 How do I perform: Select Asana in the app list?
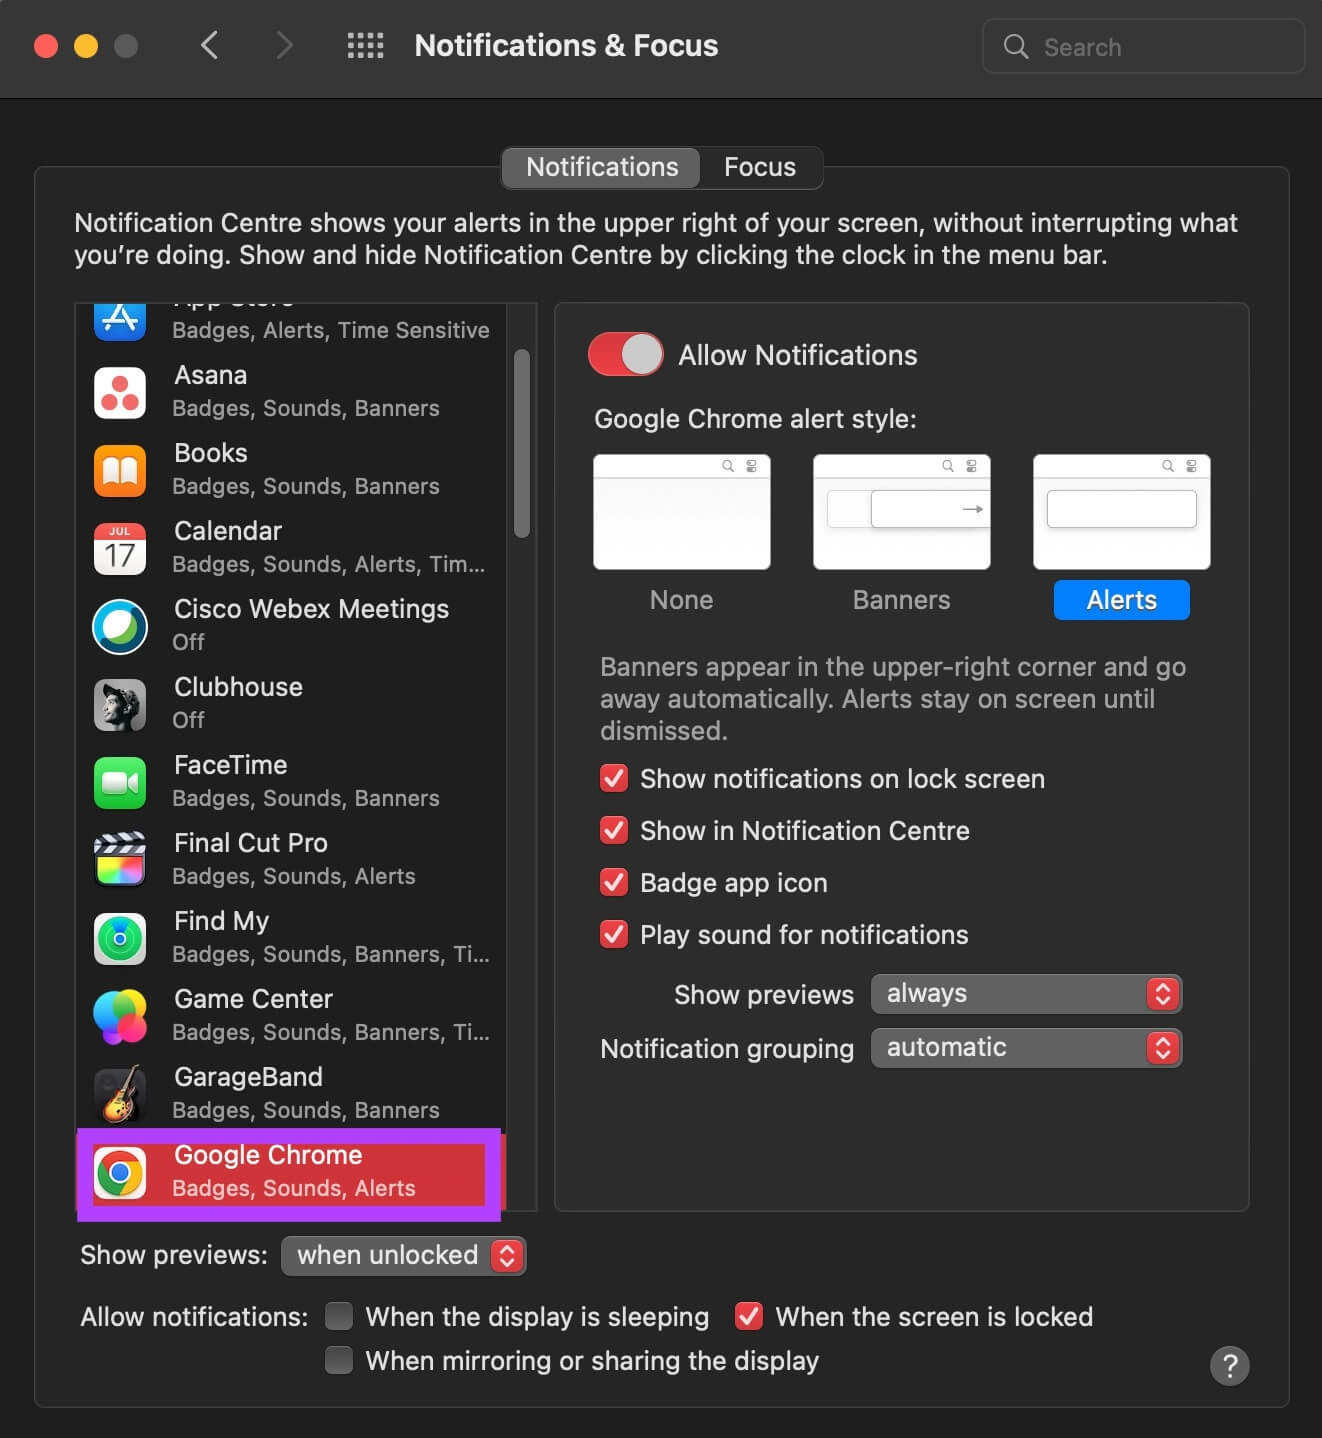click(291, 392)
